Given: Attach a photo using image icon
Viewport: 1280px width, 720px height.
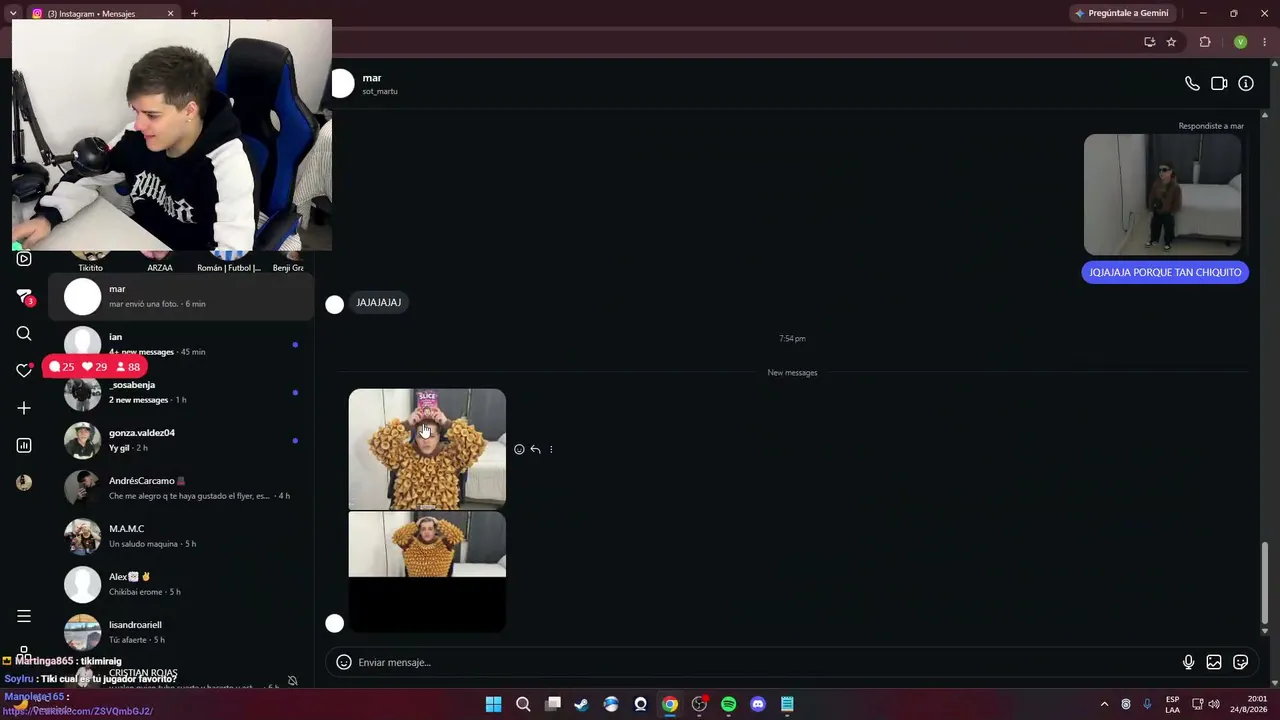Looking at the screenshot, I should [1214, 662].
